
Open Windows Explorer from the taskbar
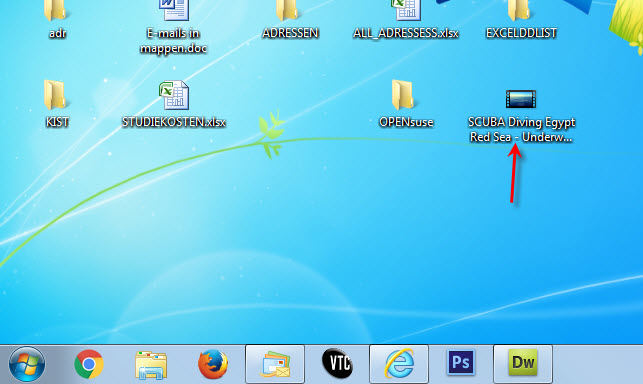coord(151,364)
